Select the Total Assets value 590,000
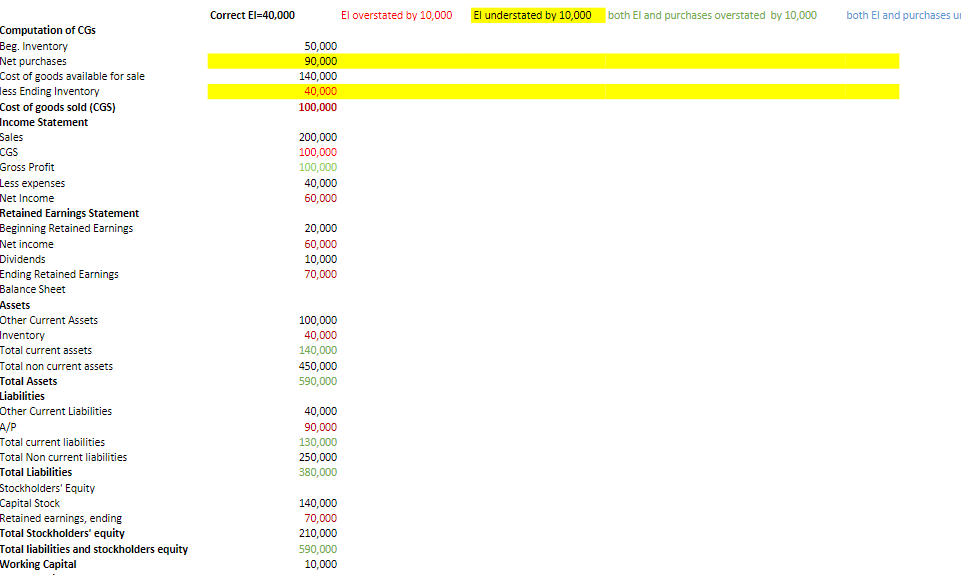Viewport: 964px width, 575px height. [x=318, y=381]
